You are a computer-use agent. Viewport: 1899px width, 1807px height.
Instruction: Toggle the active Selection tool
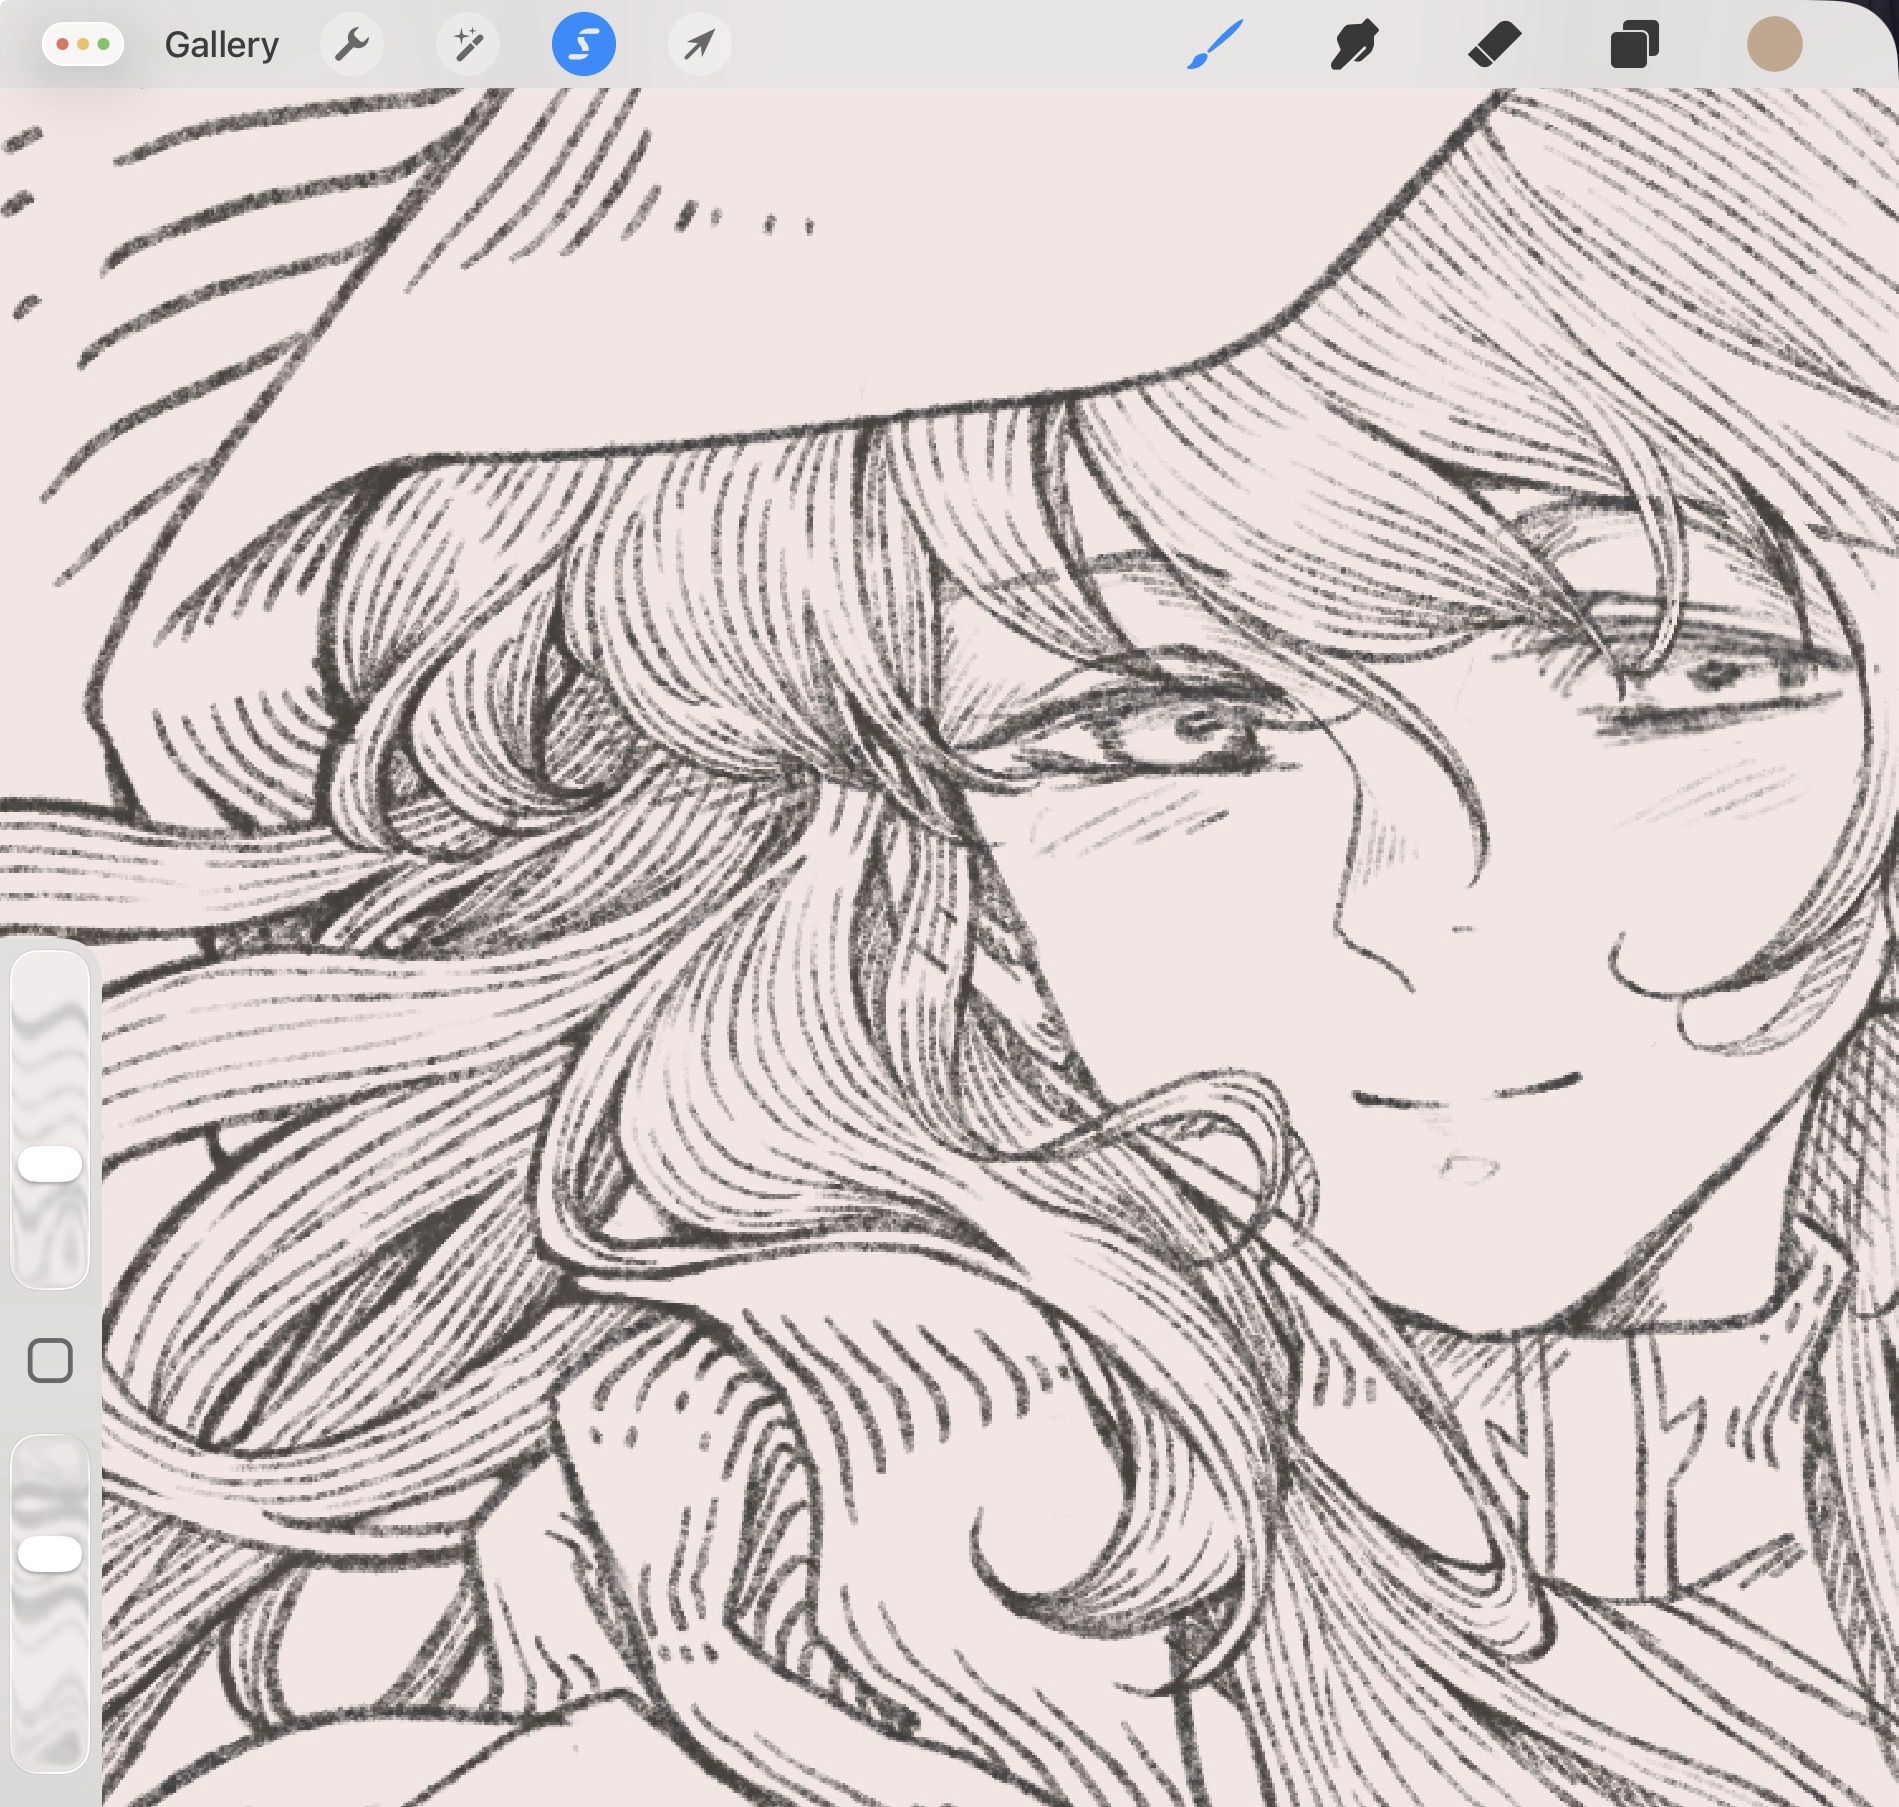[583, 45]
